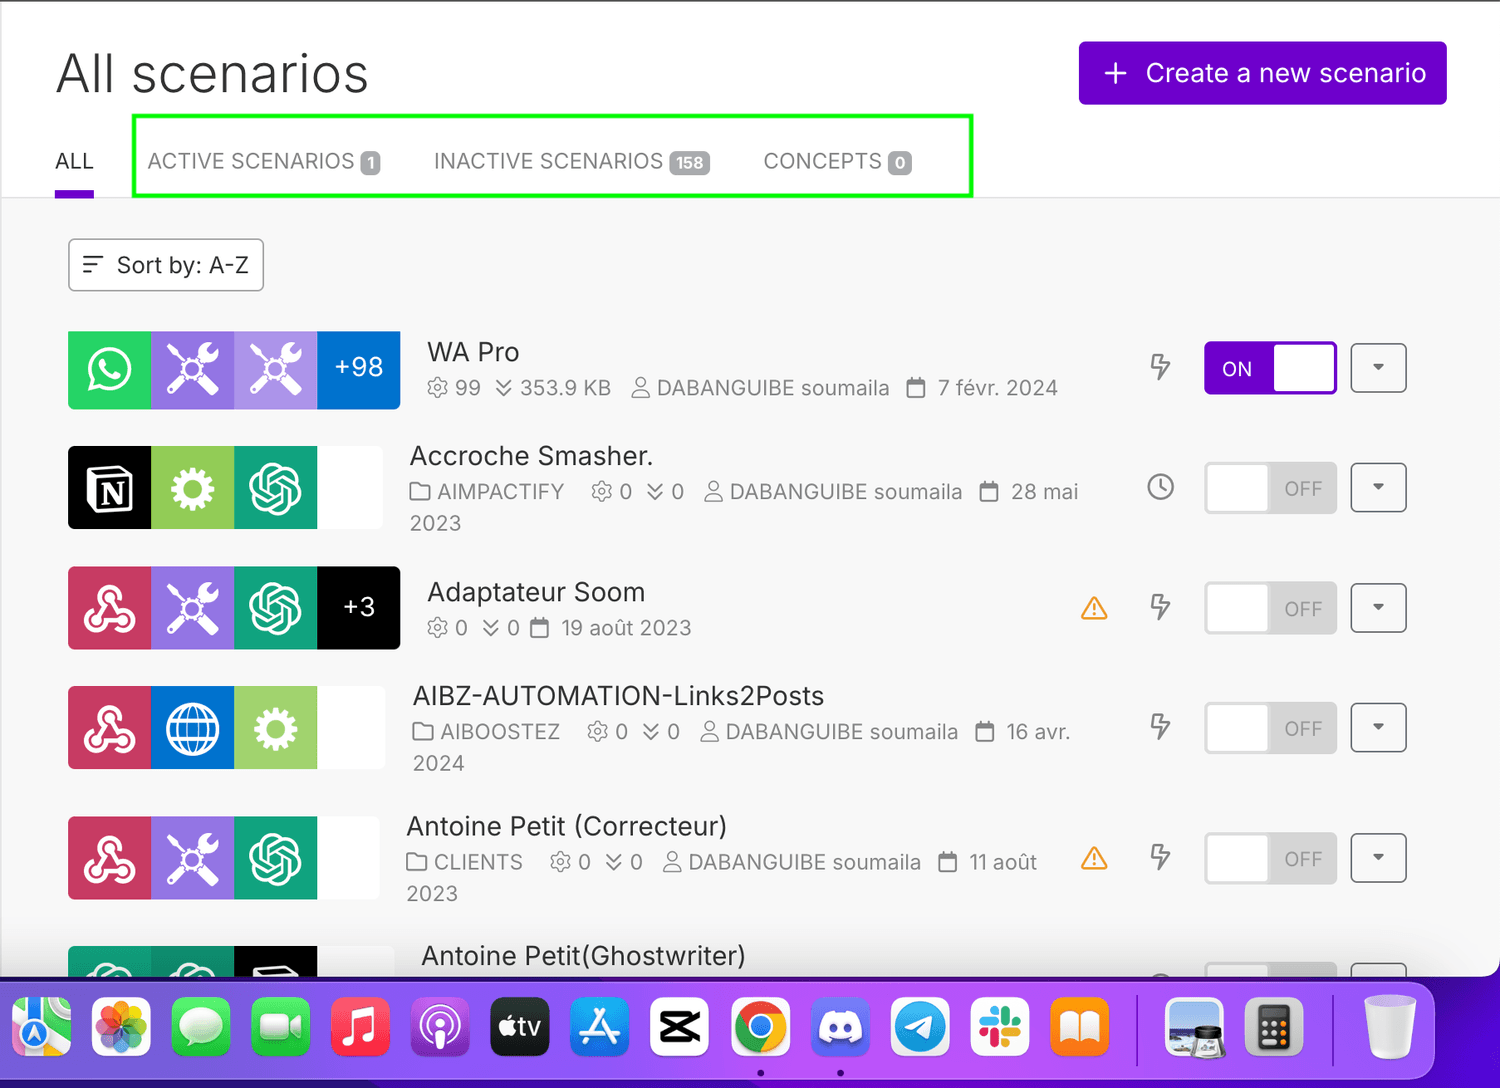The image size is (1500, 1088).
Task: Click the WhatsApp module icon in WA Pro
Action: pyautogui.click(x=109, y=370)
